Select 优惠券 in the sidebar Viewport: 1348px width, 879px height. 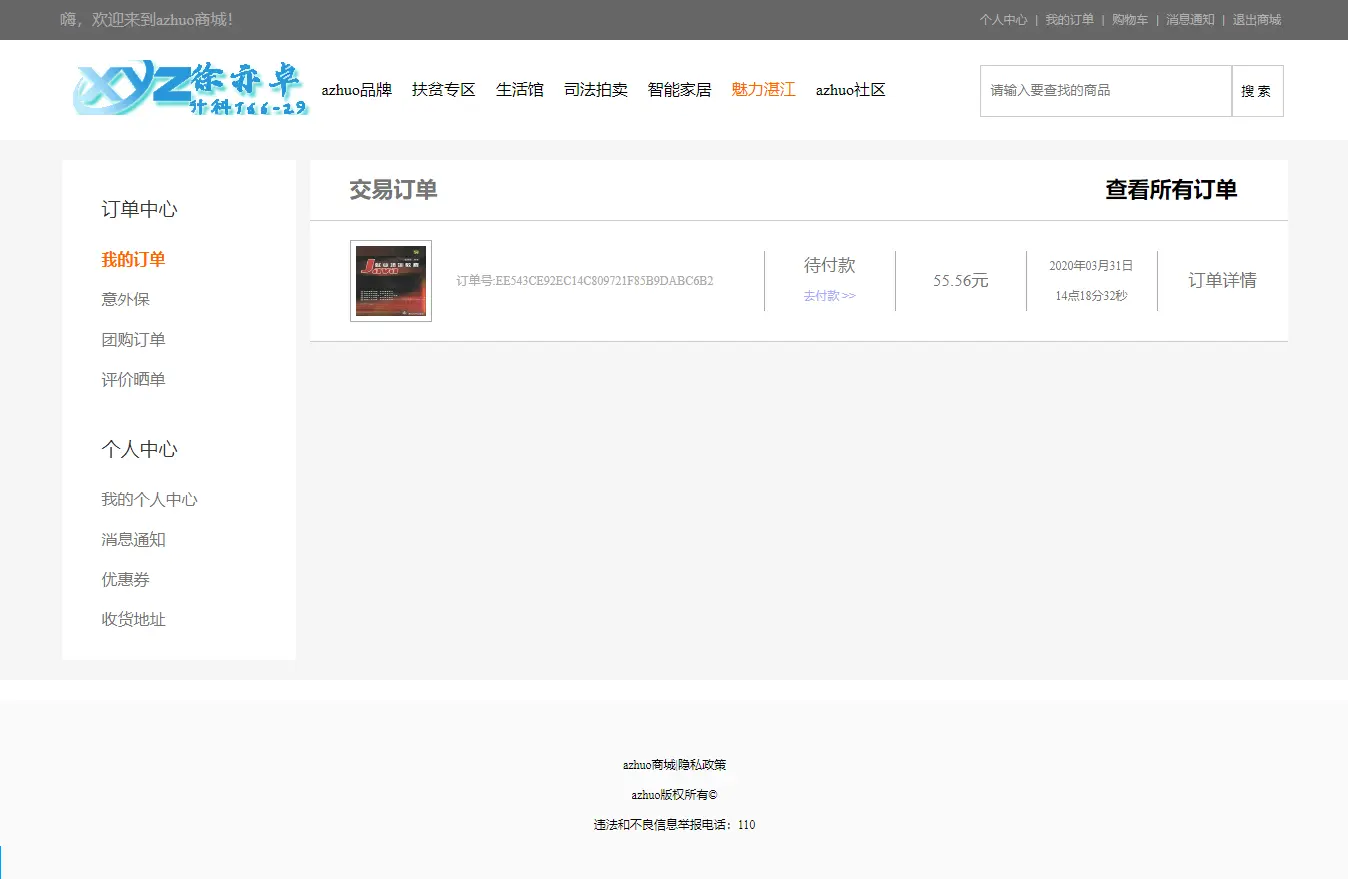click(x=125, y=579)
